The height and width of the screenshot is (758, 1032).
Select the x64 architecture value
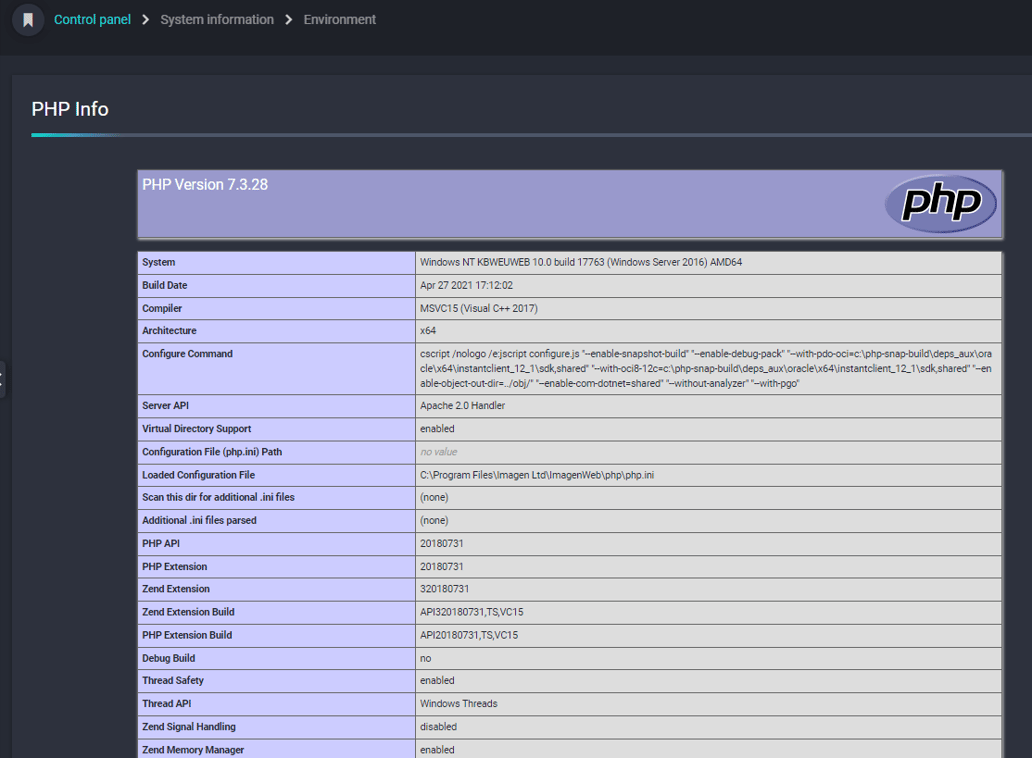point(428,331)
